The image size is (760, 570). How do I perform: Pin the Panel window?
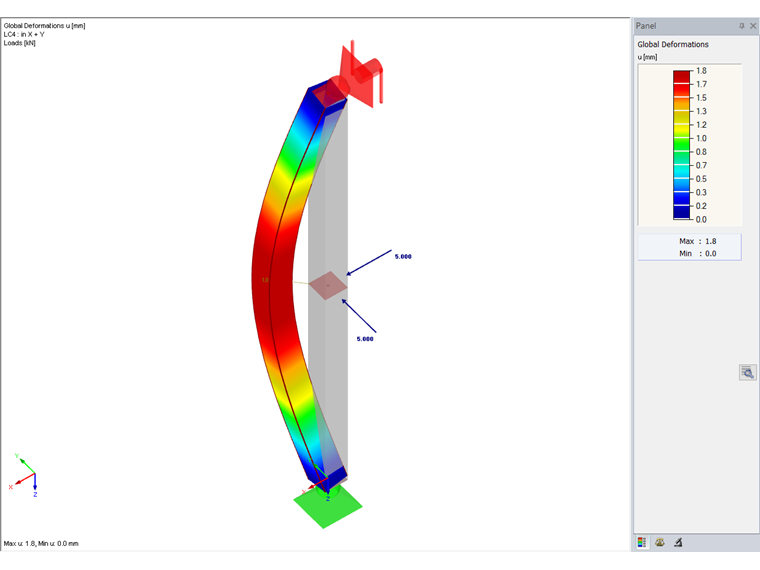742,26
